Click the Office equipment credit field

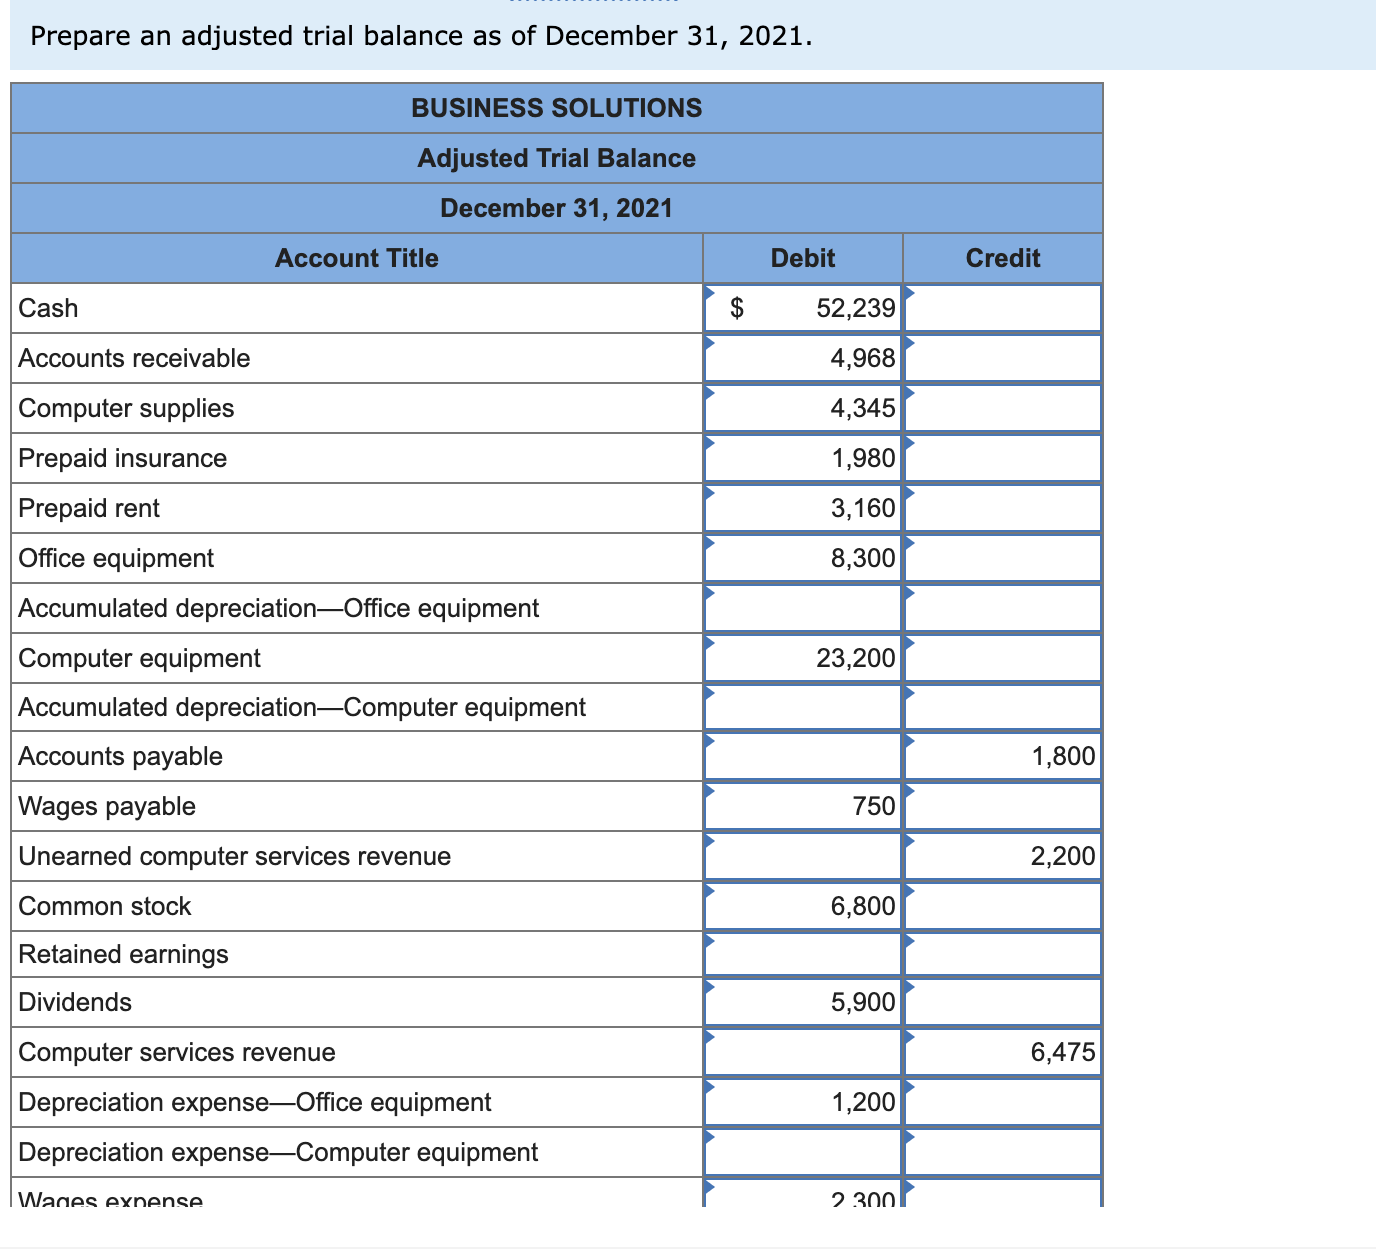[1003, 558]
